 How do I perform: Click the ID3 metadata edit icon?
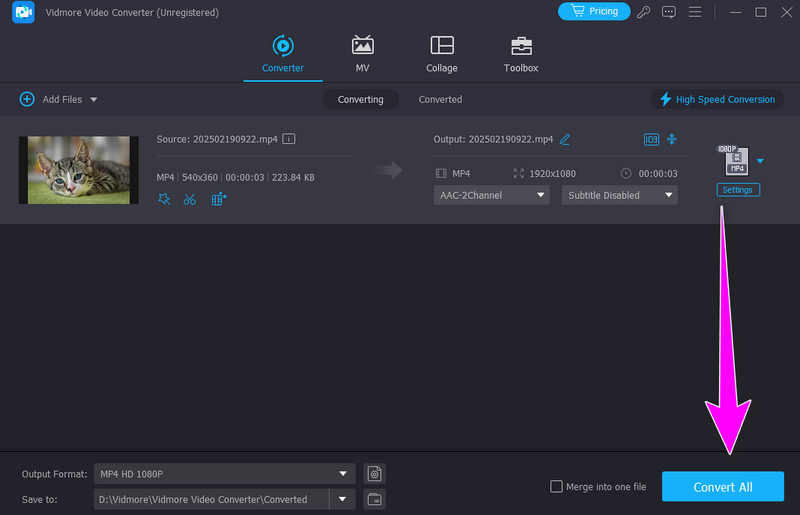tap(651, 139)
